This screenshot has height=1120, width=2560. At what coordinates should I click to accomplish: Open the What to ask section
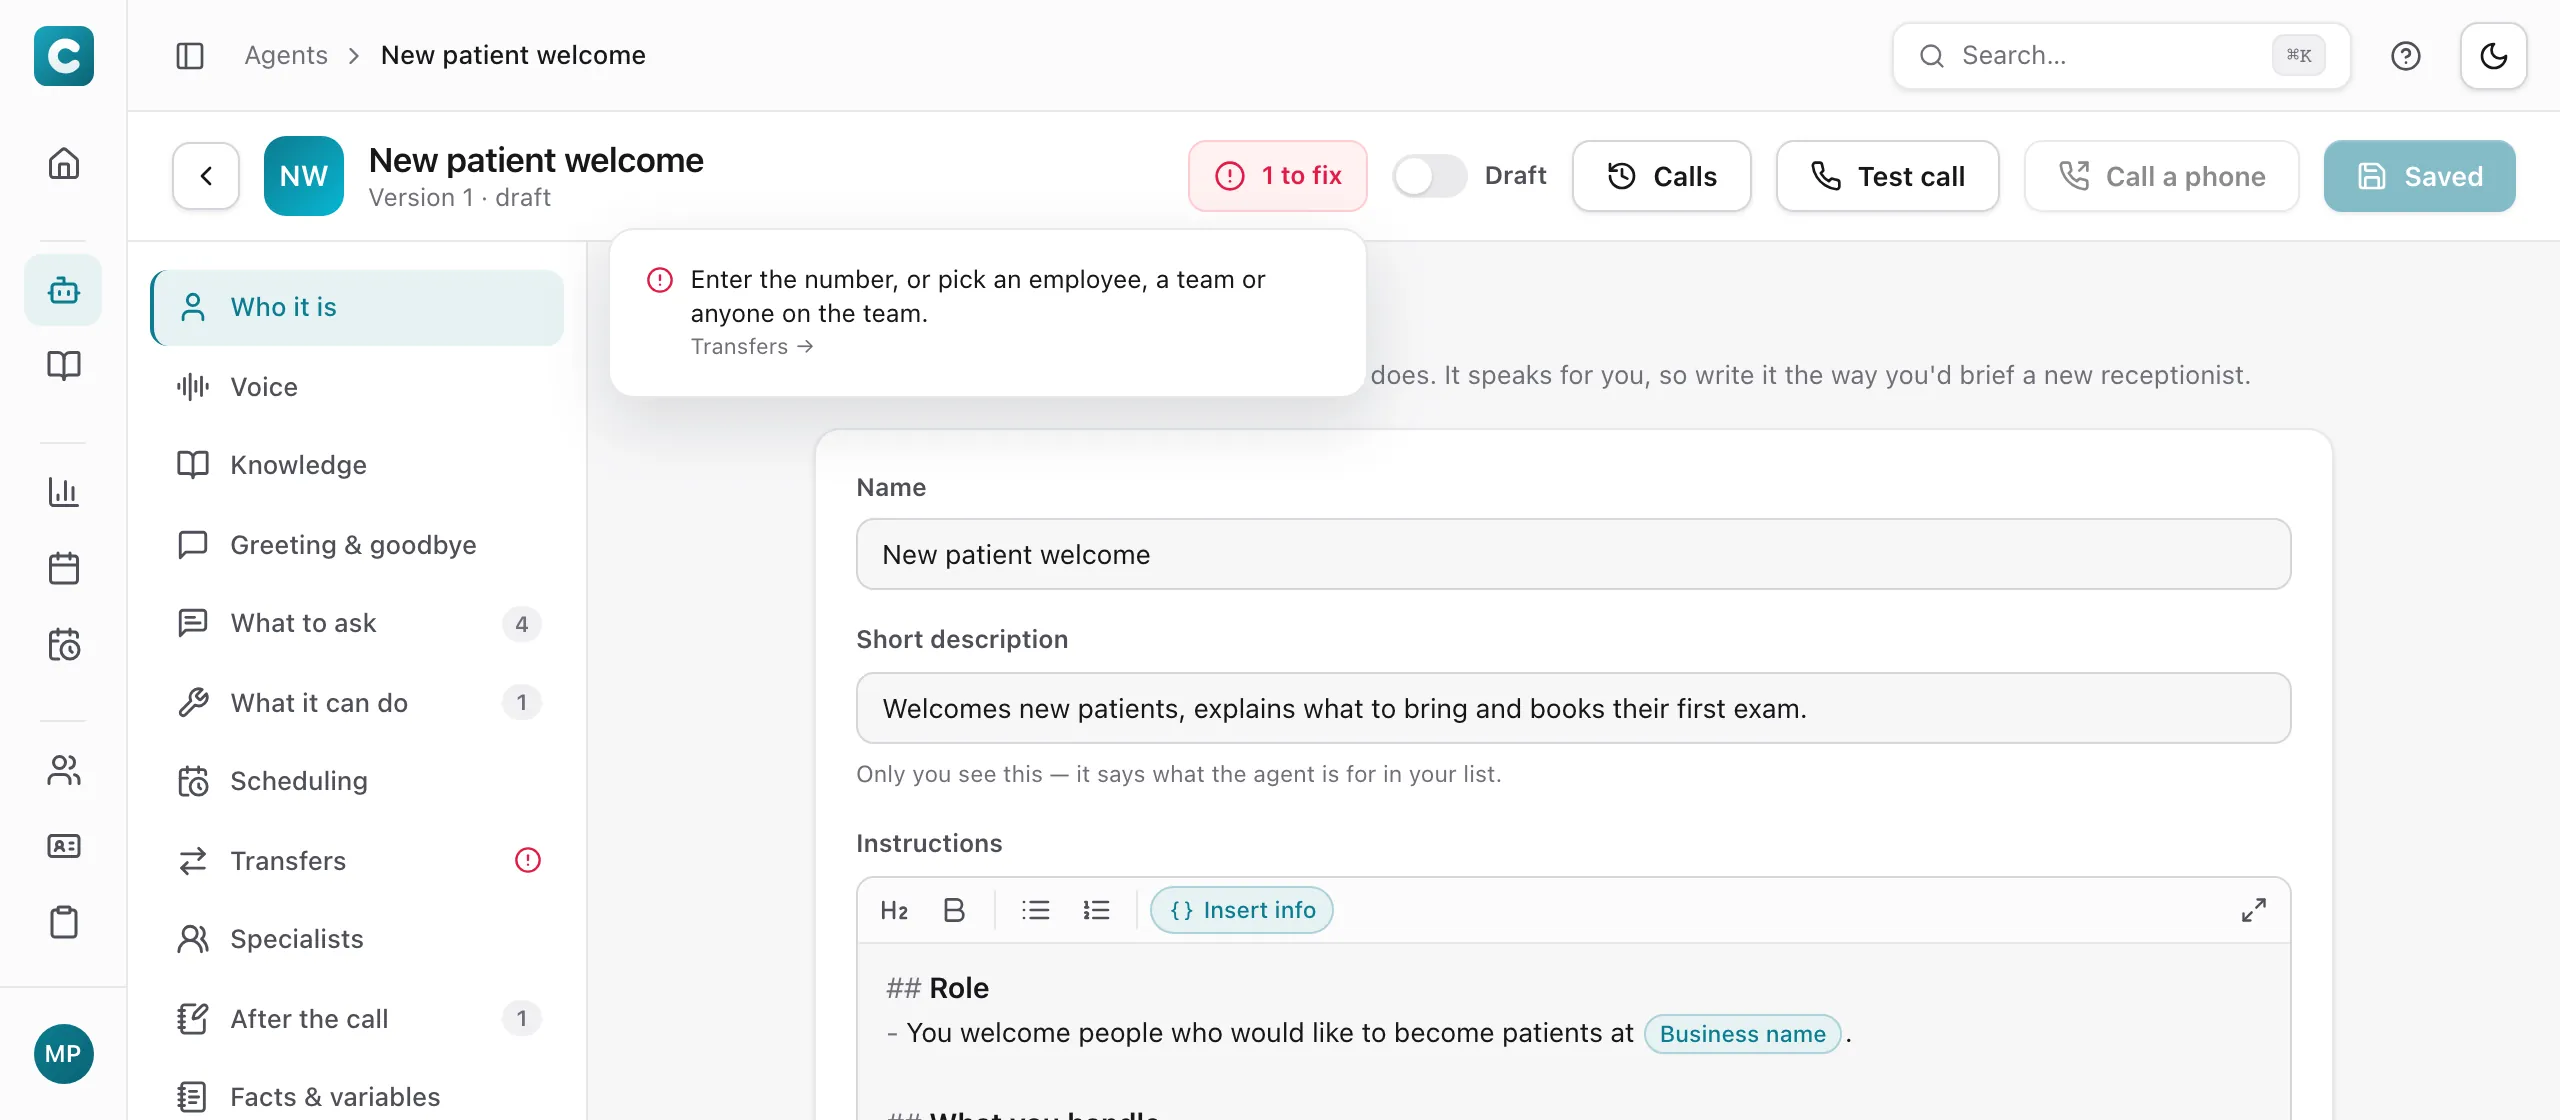point(357,623)
